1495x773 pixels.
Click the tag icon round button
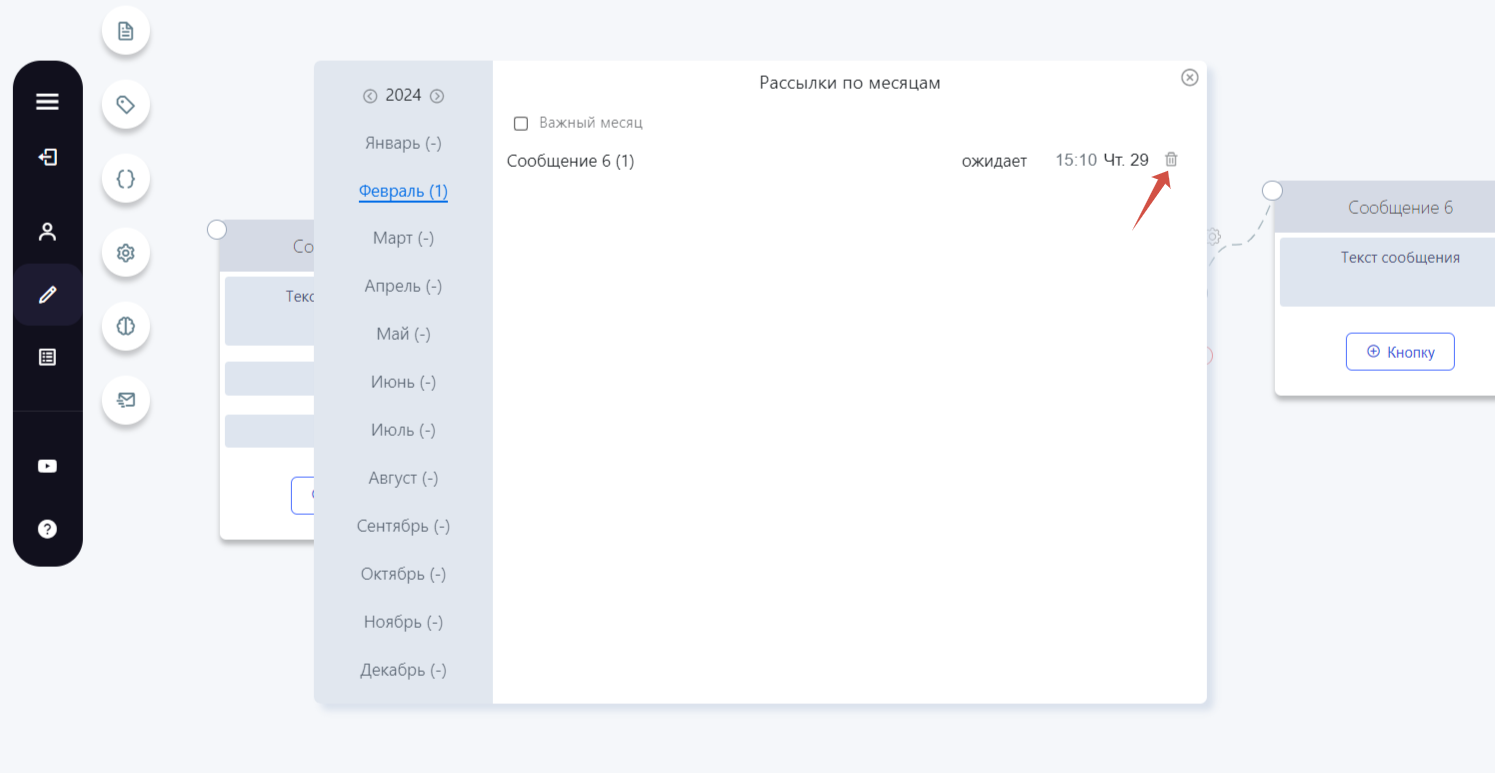pos(126,104)
